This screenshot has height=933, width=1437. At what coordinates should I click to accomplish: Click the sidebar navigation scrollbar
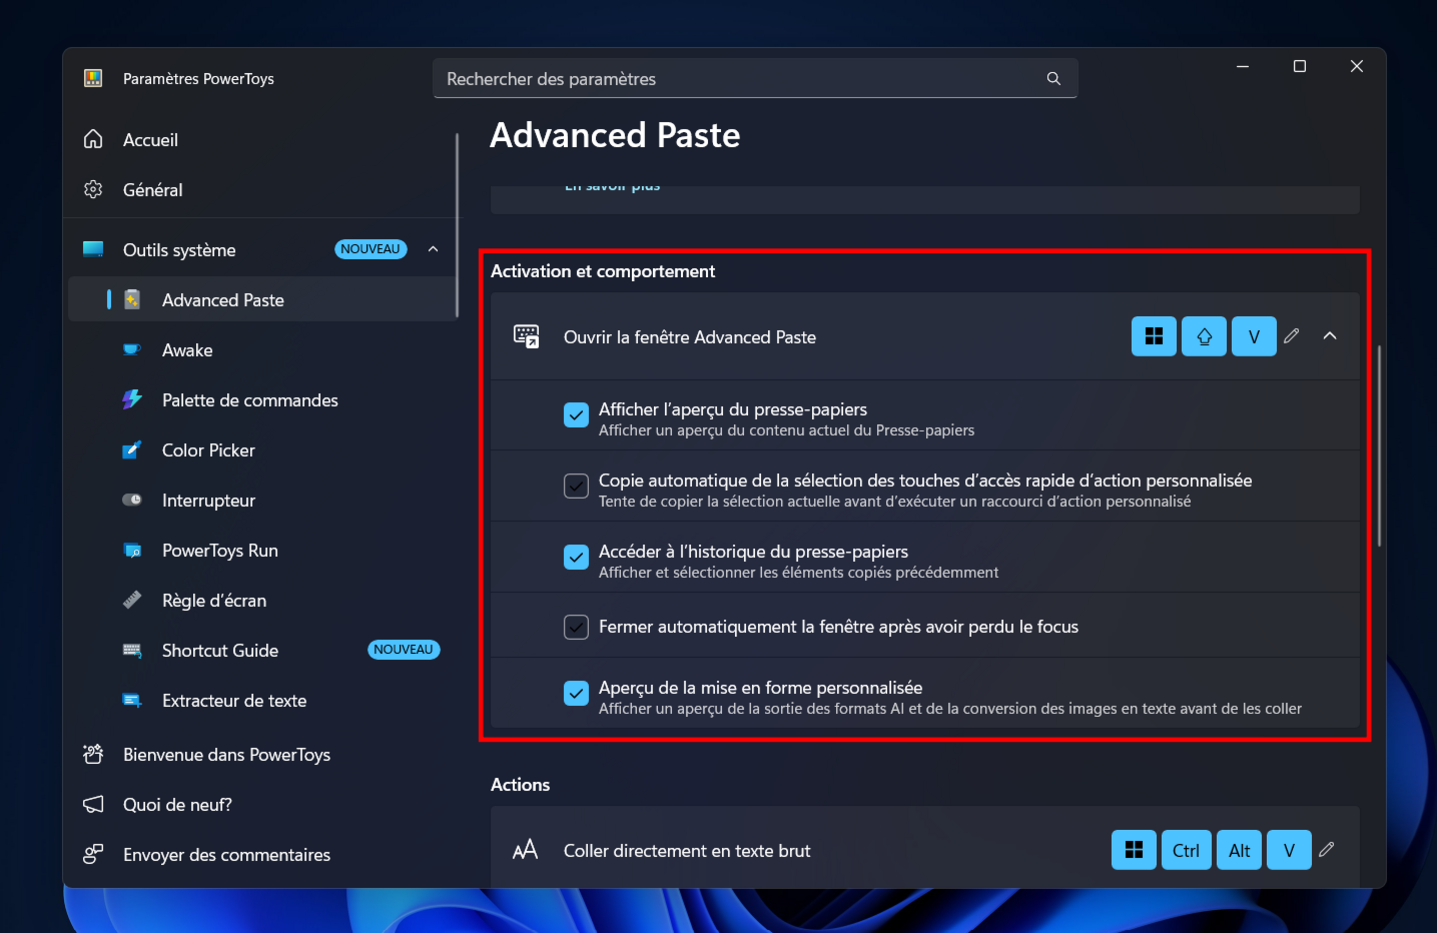457,225
